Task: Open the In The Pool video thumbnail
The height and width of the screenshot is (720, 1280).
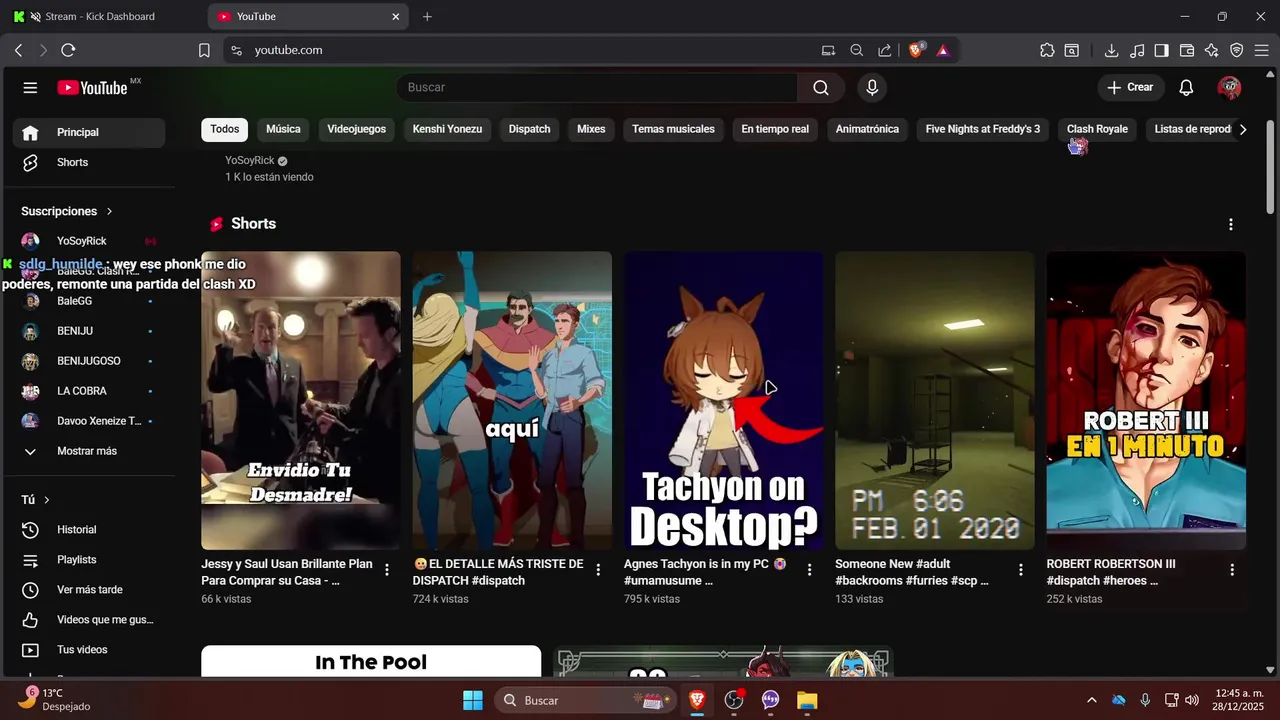Action: tap(371, 661)
